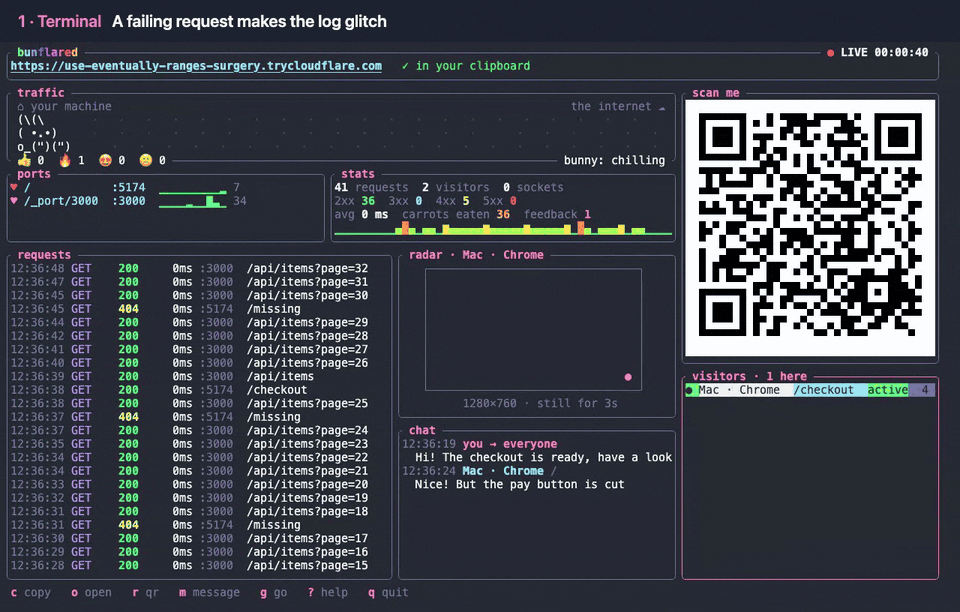The height and width of the screenshot is (612, 960).
Task: Select request row '/api/items?page=15'
Action: (x=190, y=565)
